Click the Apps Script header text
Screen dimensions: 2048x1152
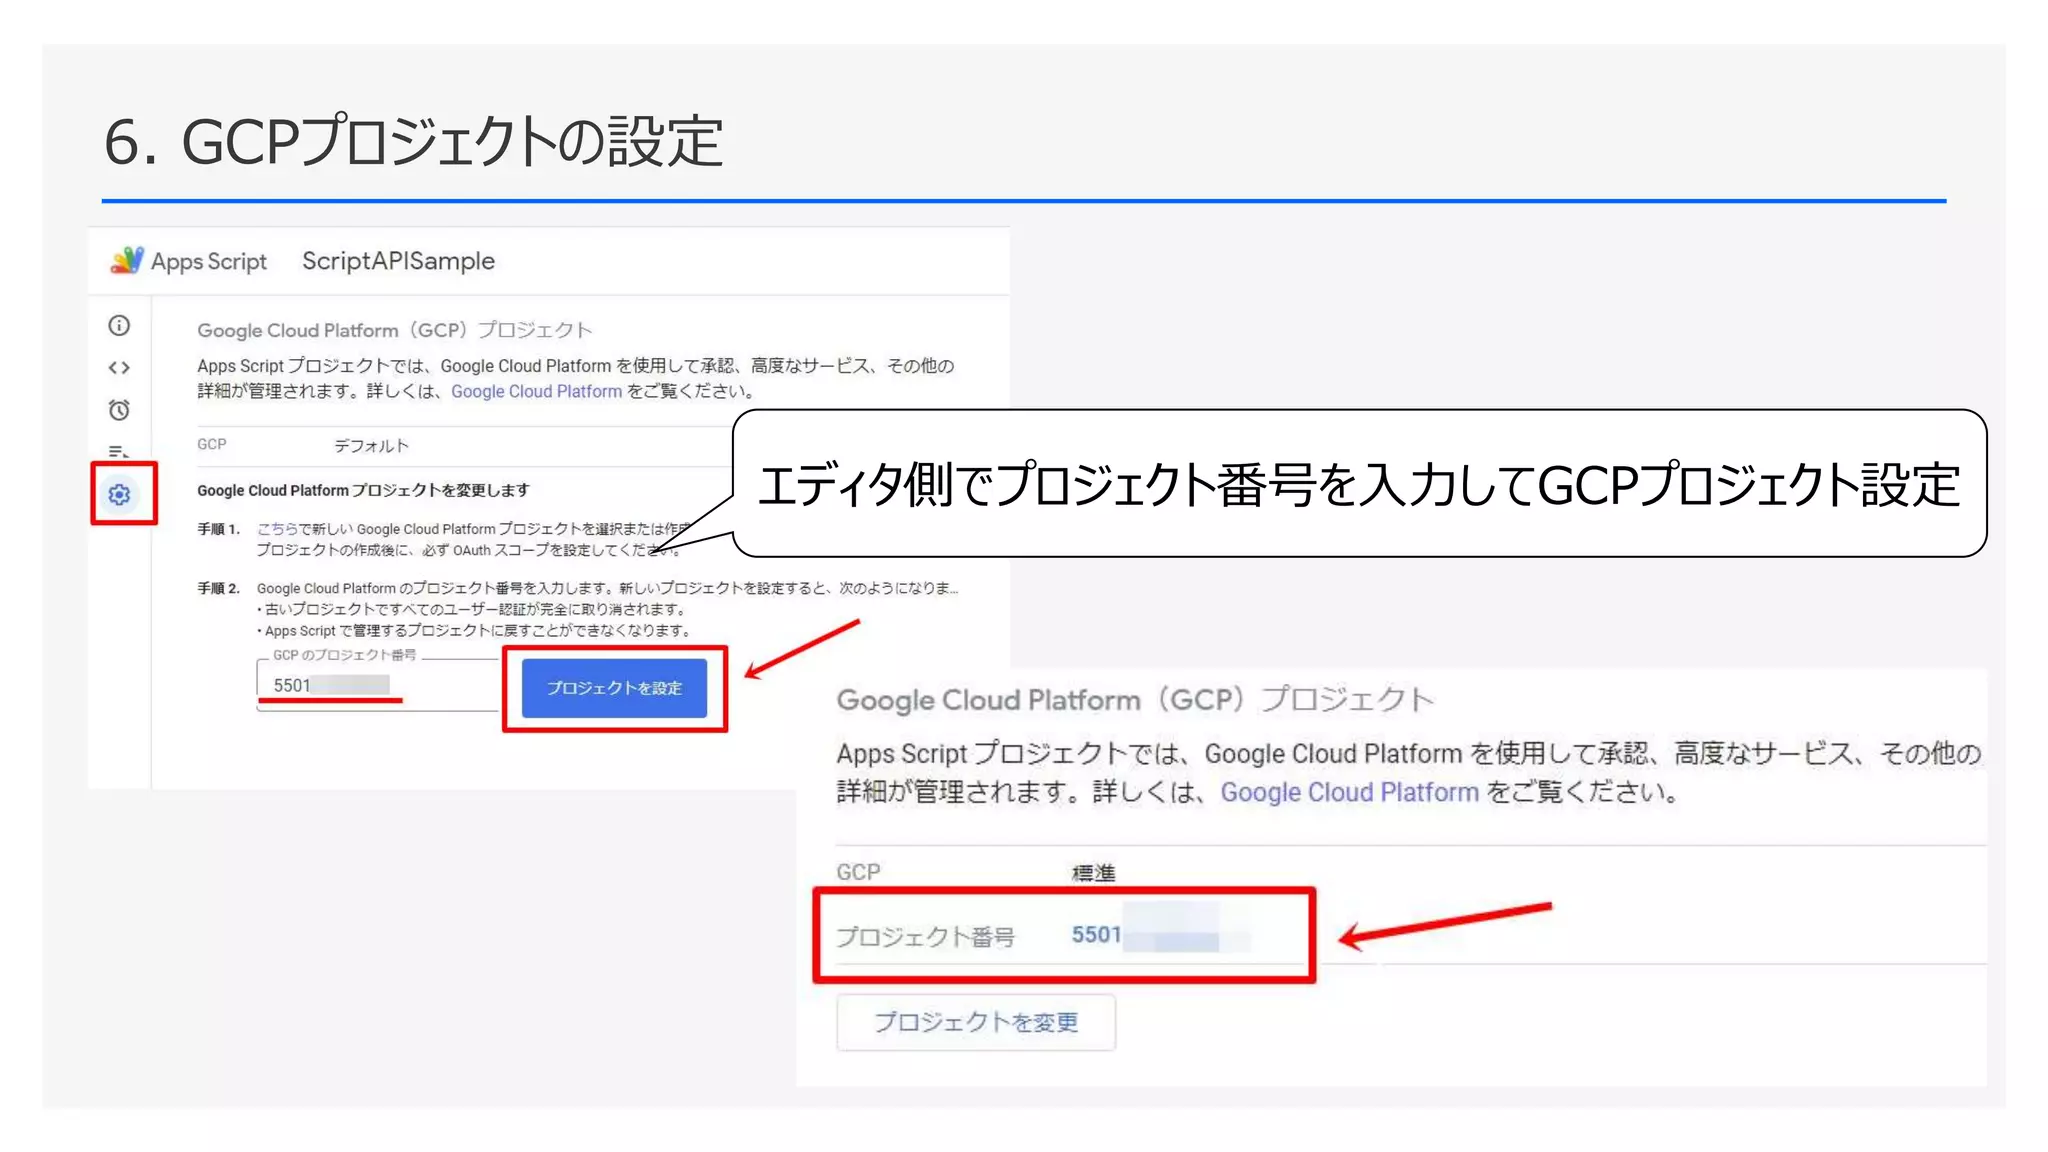[x=208, y=262]
